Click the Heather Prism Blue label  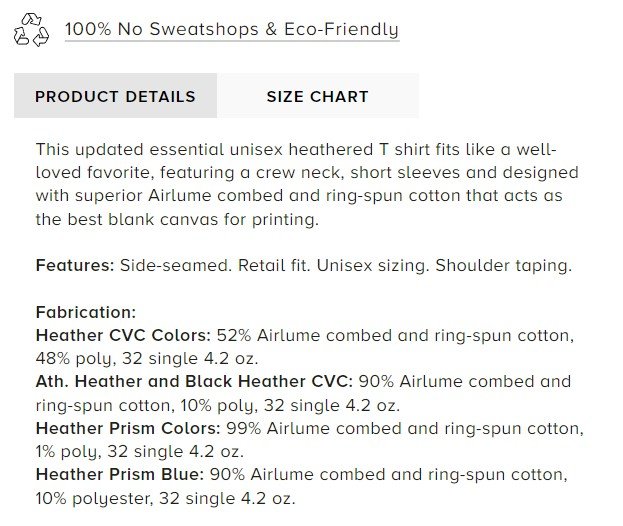click(x=120, y=474)
